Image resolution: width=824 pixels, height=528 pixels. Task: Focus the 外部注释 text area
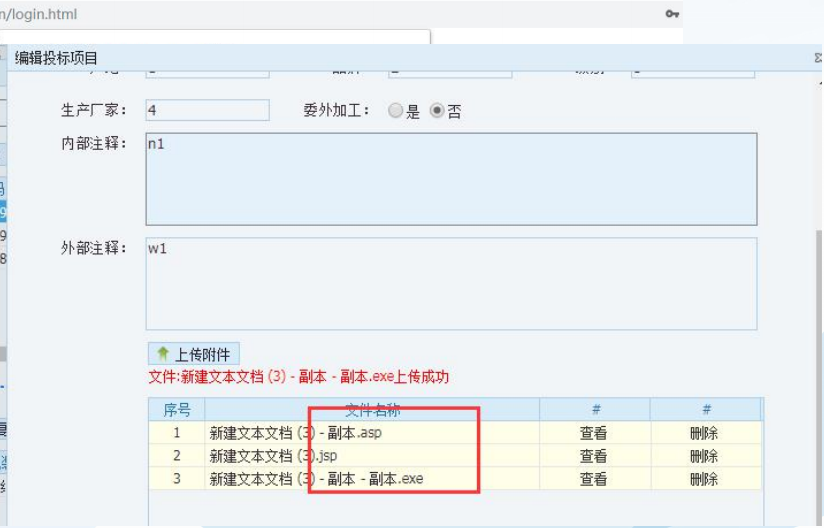point(451,284)
